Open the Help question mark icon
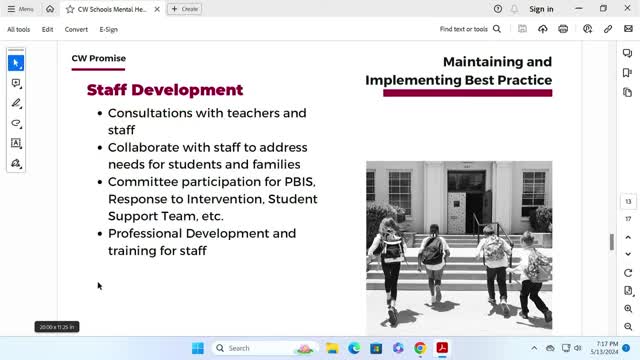 click(x=498, y=9)
